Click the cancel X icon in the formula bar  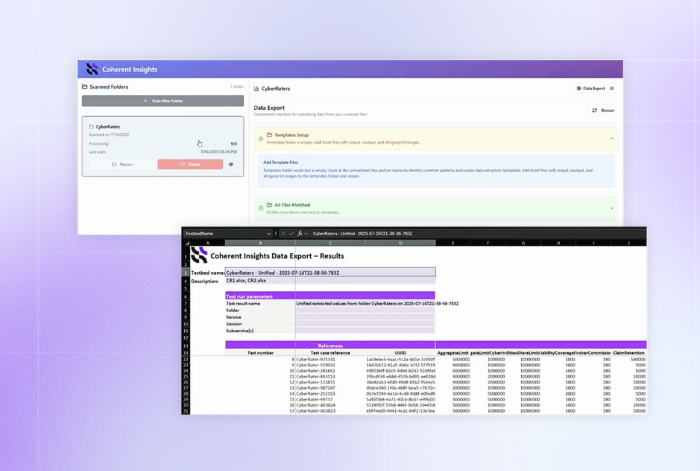tap(283, 233)
